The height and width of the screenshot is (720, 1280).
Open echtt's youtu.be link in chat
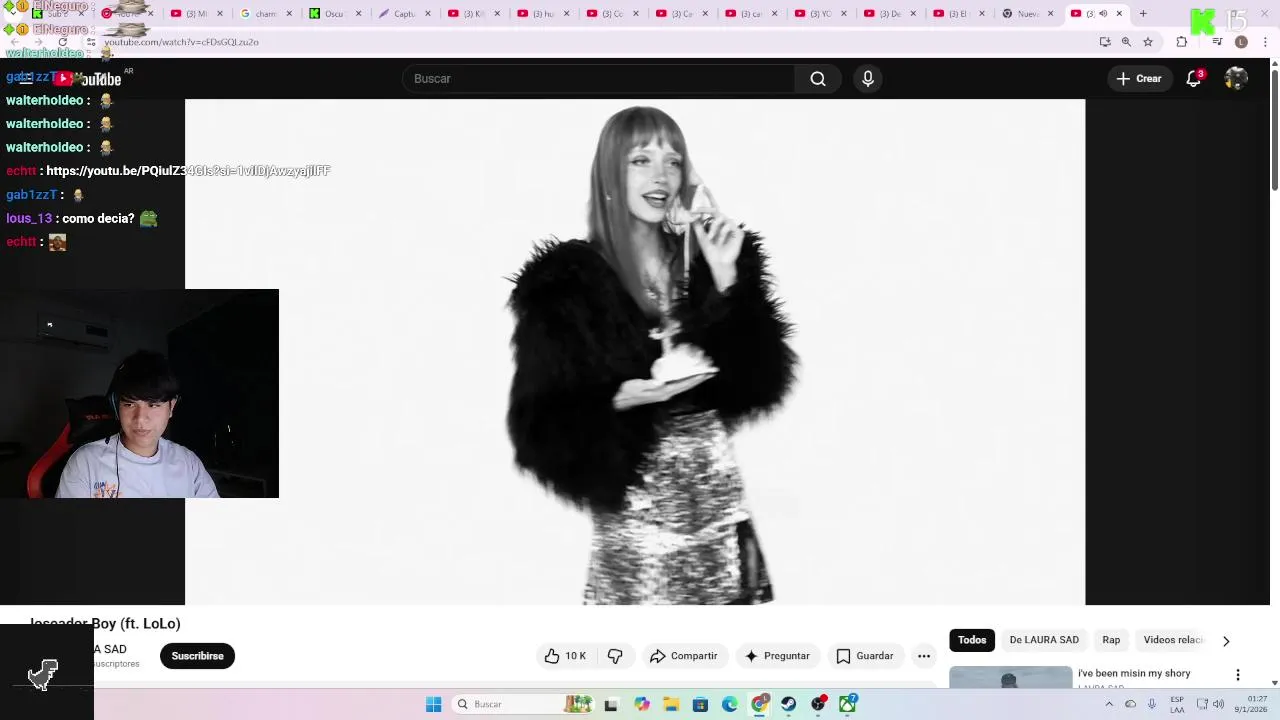188,171
